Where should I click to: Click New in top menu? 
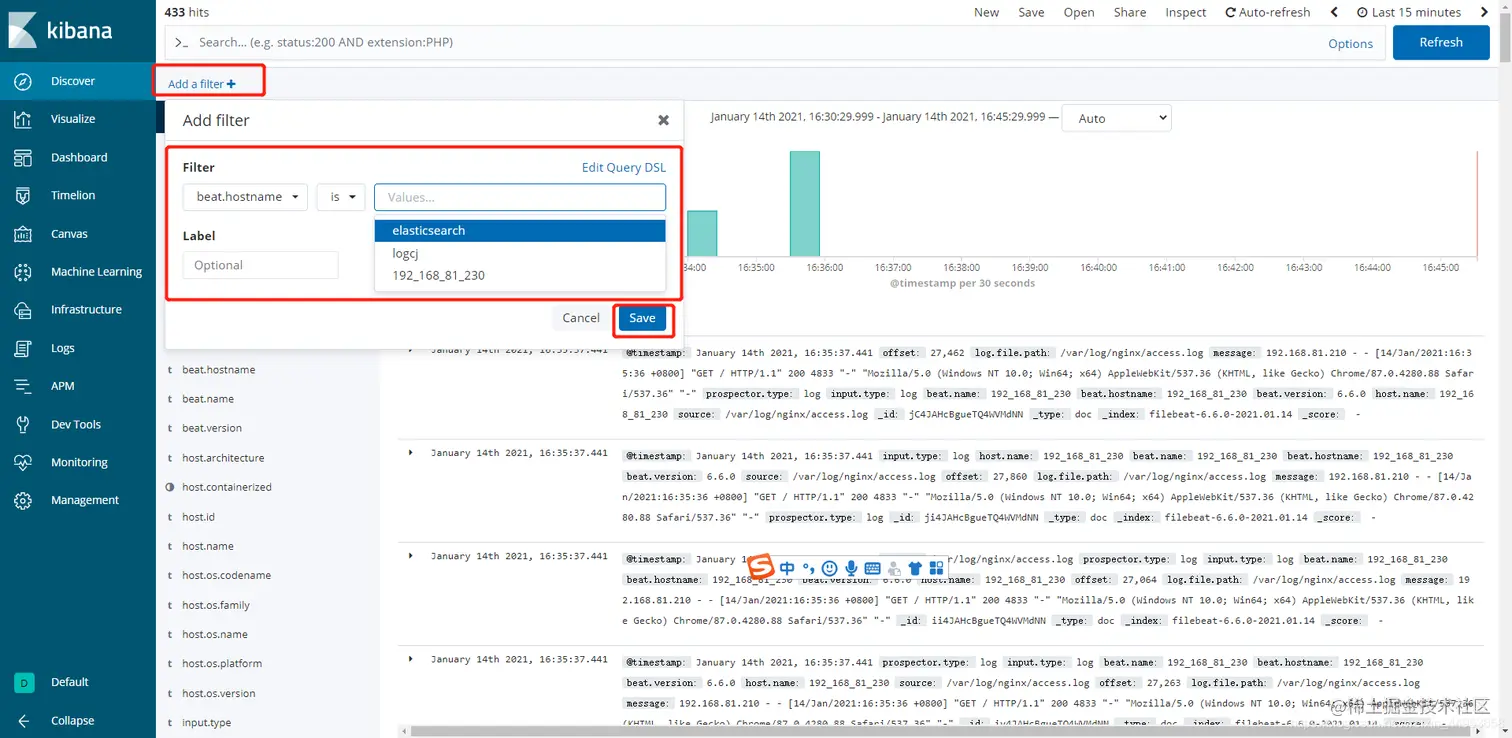coord(986,12)
